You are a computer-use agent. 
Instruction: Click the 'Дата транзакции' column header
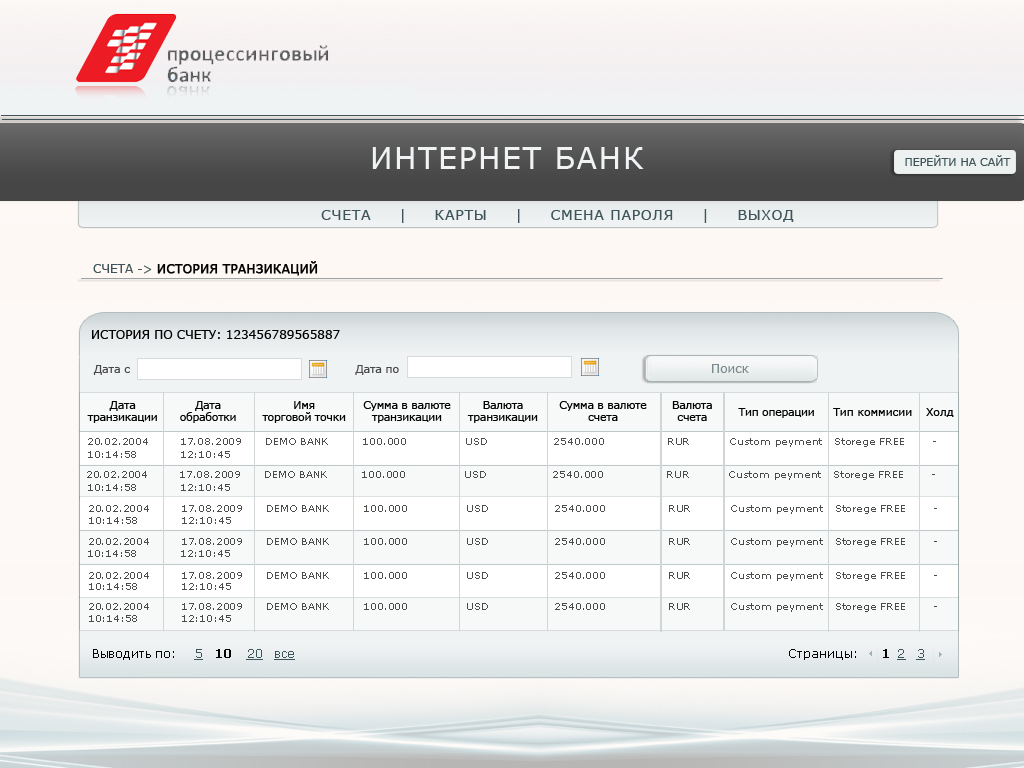122,411
